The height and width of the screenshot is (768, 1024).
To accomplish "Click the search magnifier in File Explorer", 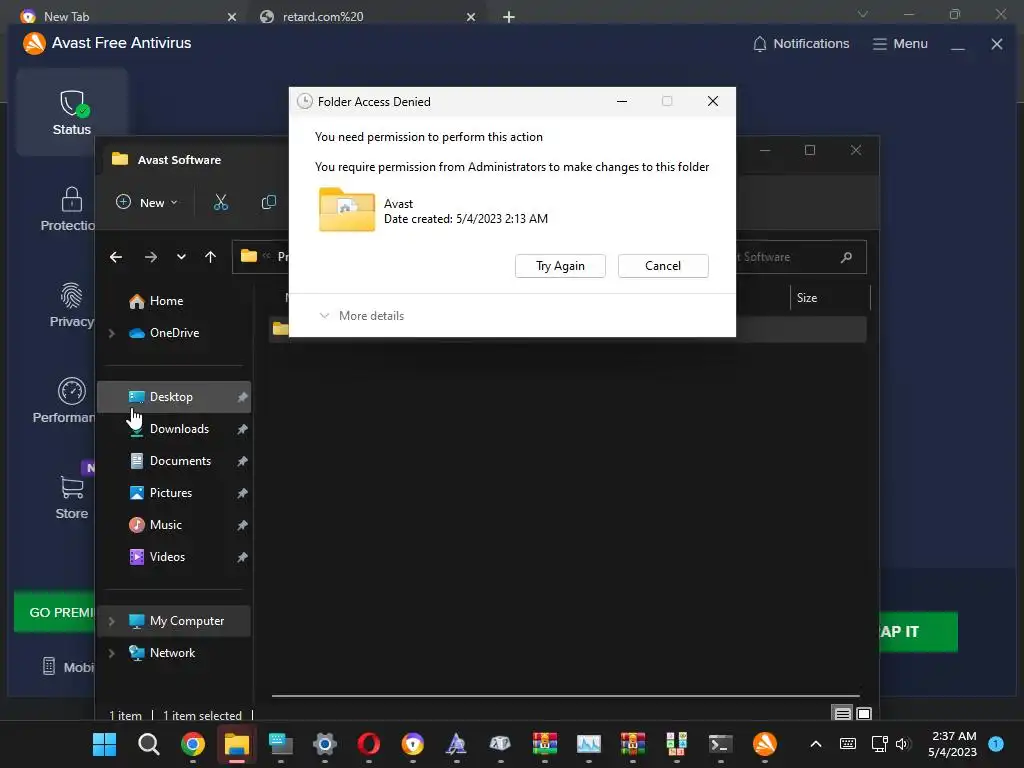I will 846,257.
